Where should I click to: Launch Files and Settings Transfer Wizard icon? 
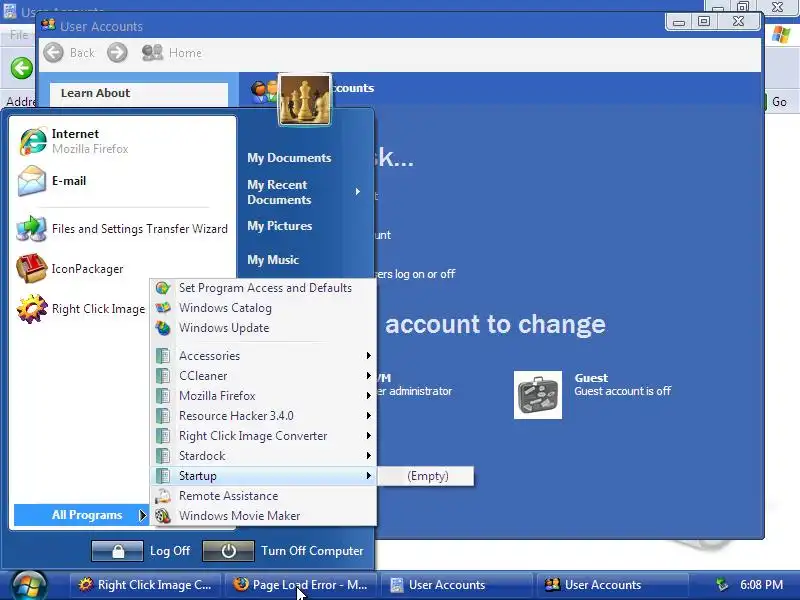pos(32,229)
